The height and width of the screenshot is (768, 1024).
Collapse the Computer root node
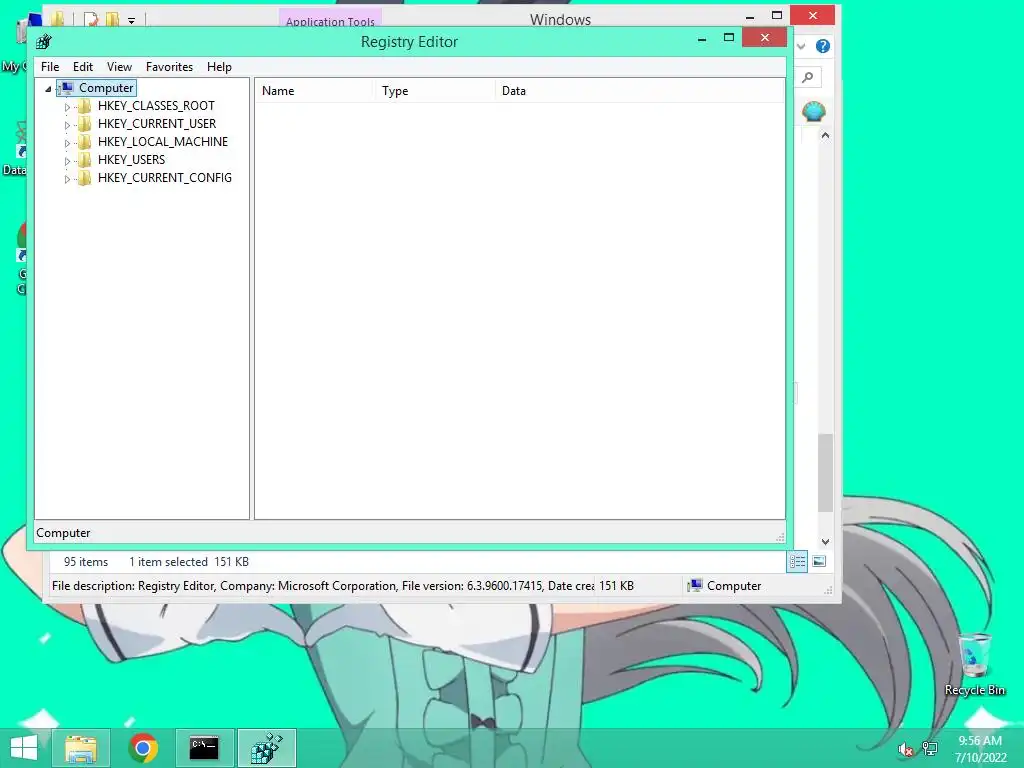(x=48, y=89)
